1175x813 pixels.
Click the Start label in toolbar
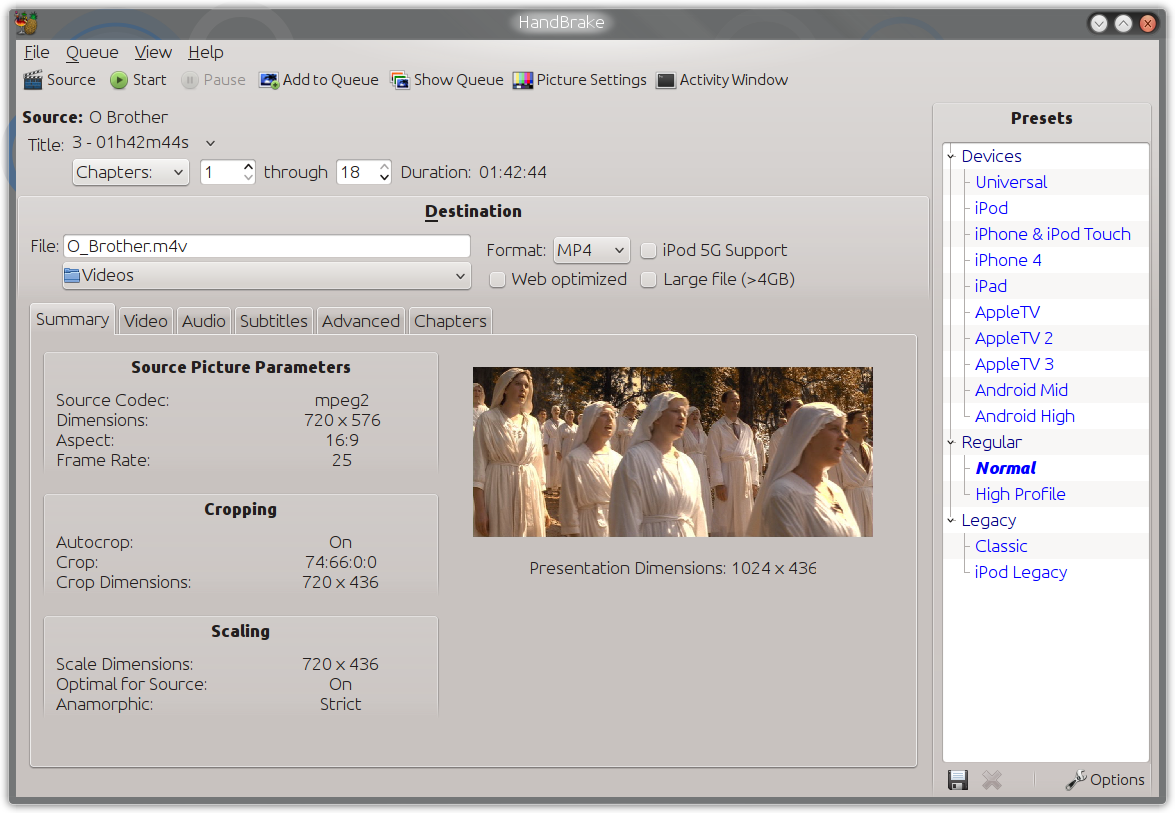tap(150, 80)
